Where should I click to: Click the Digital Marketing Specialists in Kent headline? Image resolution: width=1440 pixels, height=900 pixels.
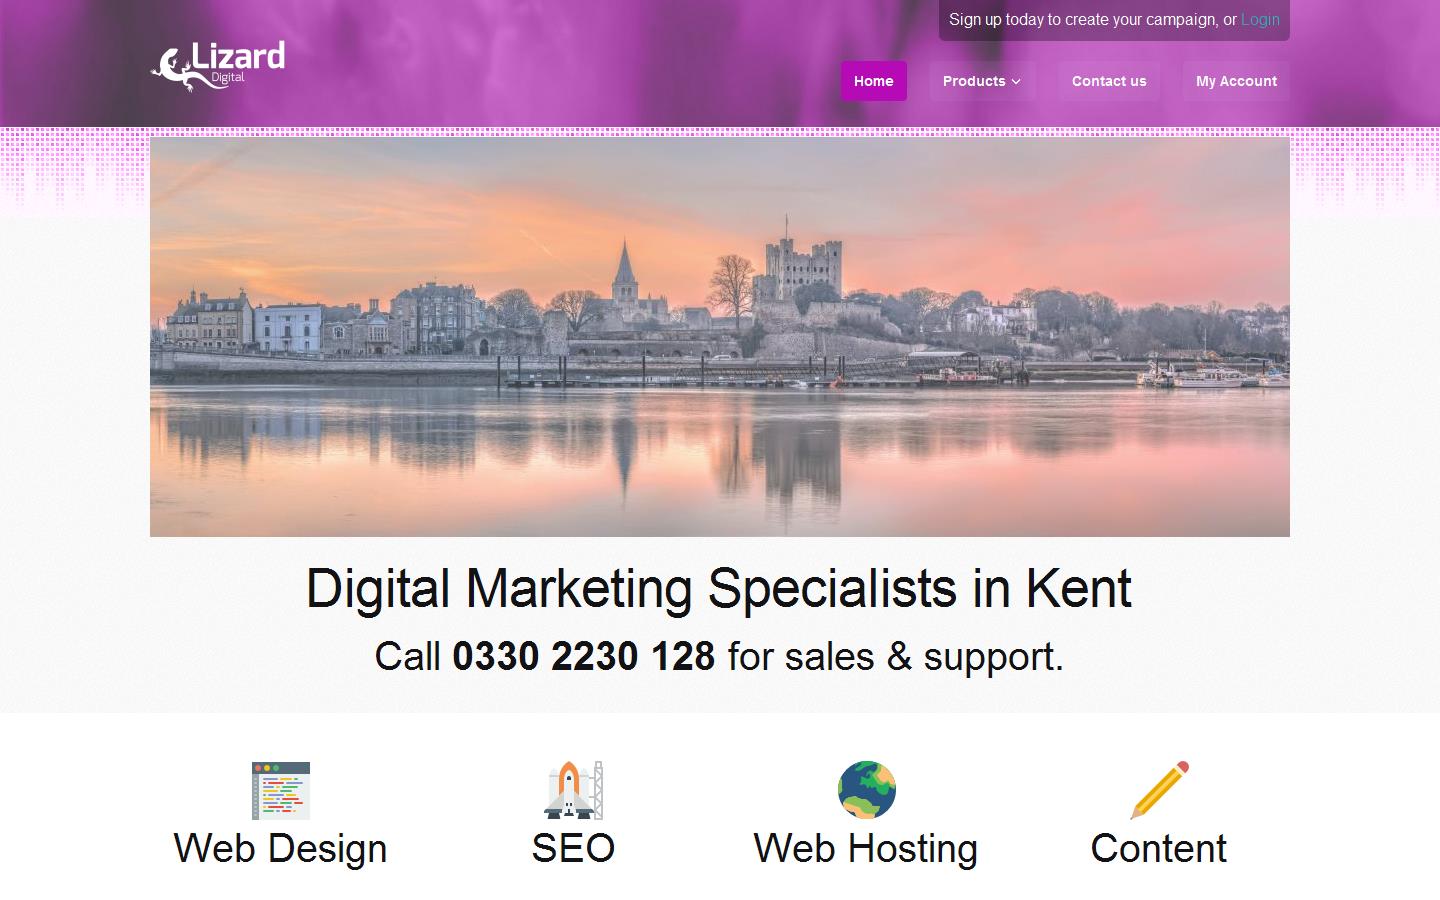[719, 588]
